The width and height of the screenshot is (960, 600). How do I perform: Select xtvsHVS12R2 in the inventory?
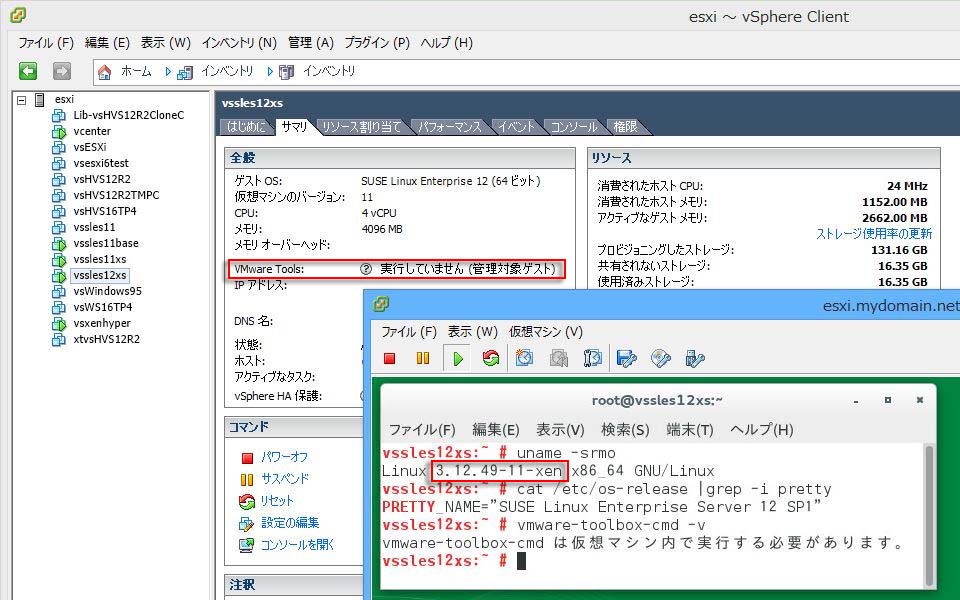107,339
